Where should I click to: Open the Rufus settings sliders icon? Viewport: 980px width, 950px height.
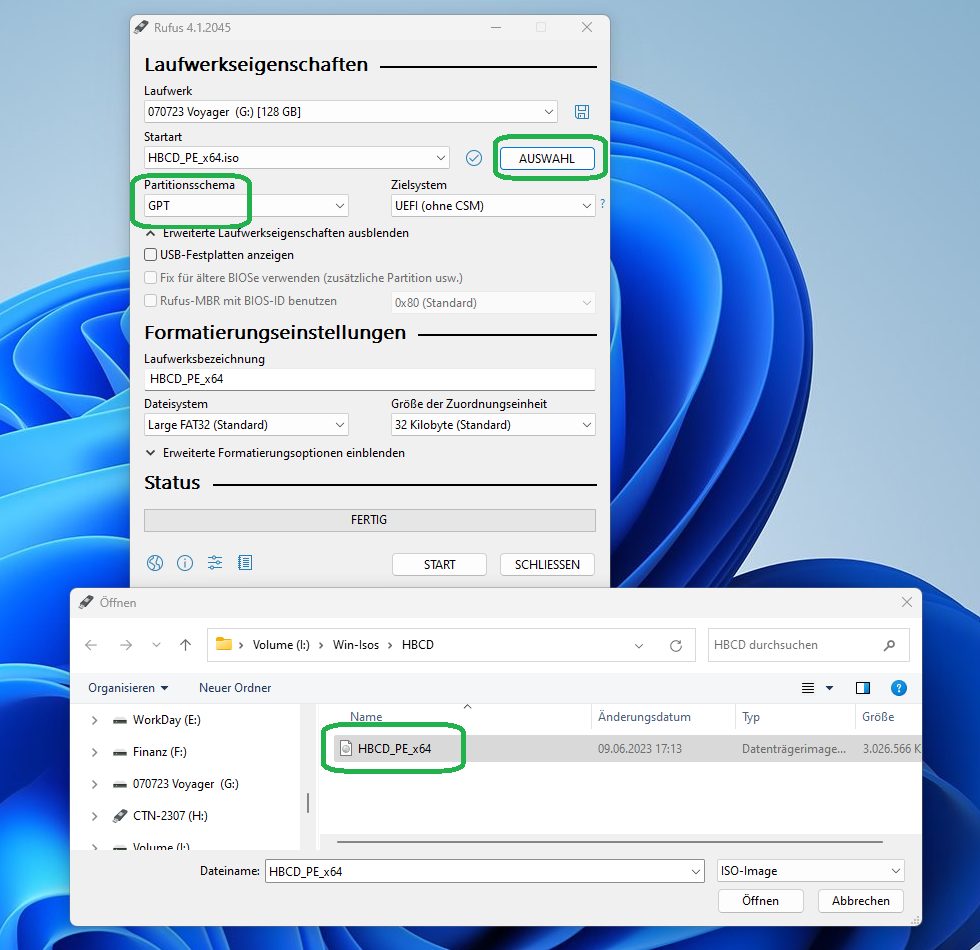[215, 562]
